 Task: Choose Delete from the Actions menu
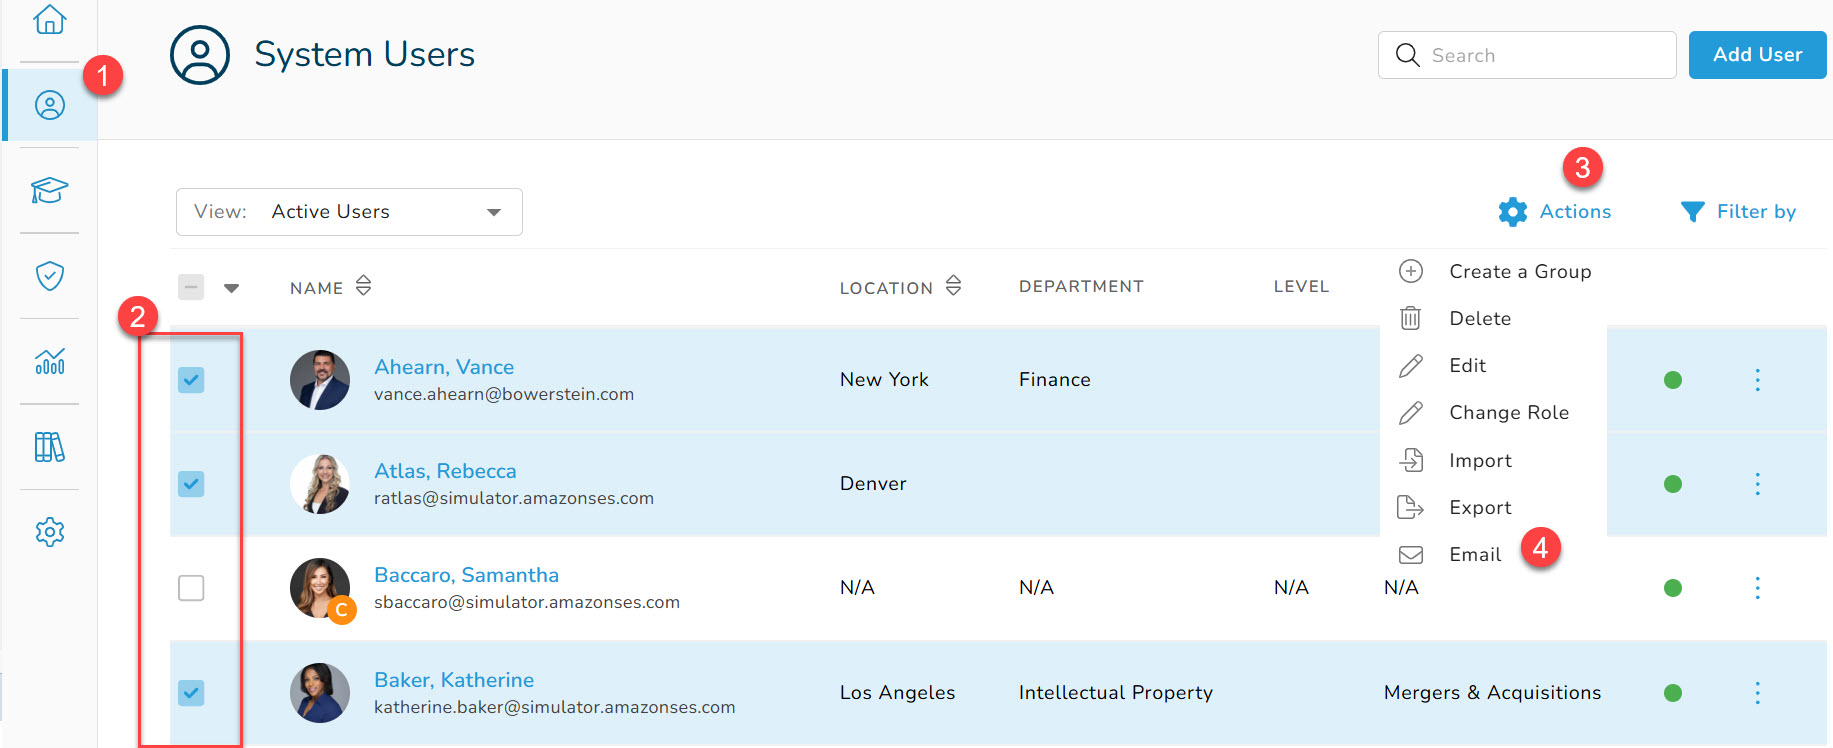pyautogui.click(x=1455, y=318)
